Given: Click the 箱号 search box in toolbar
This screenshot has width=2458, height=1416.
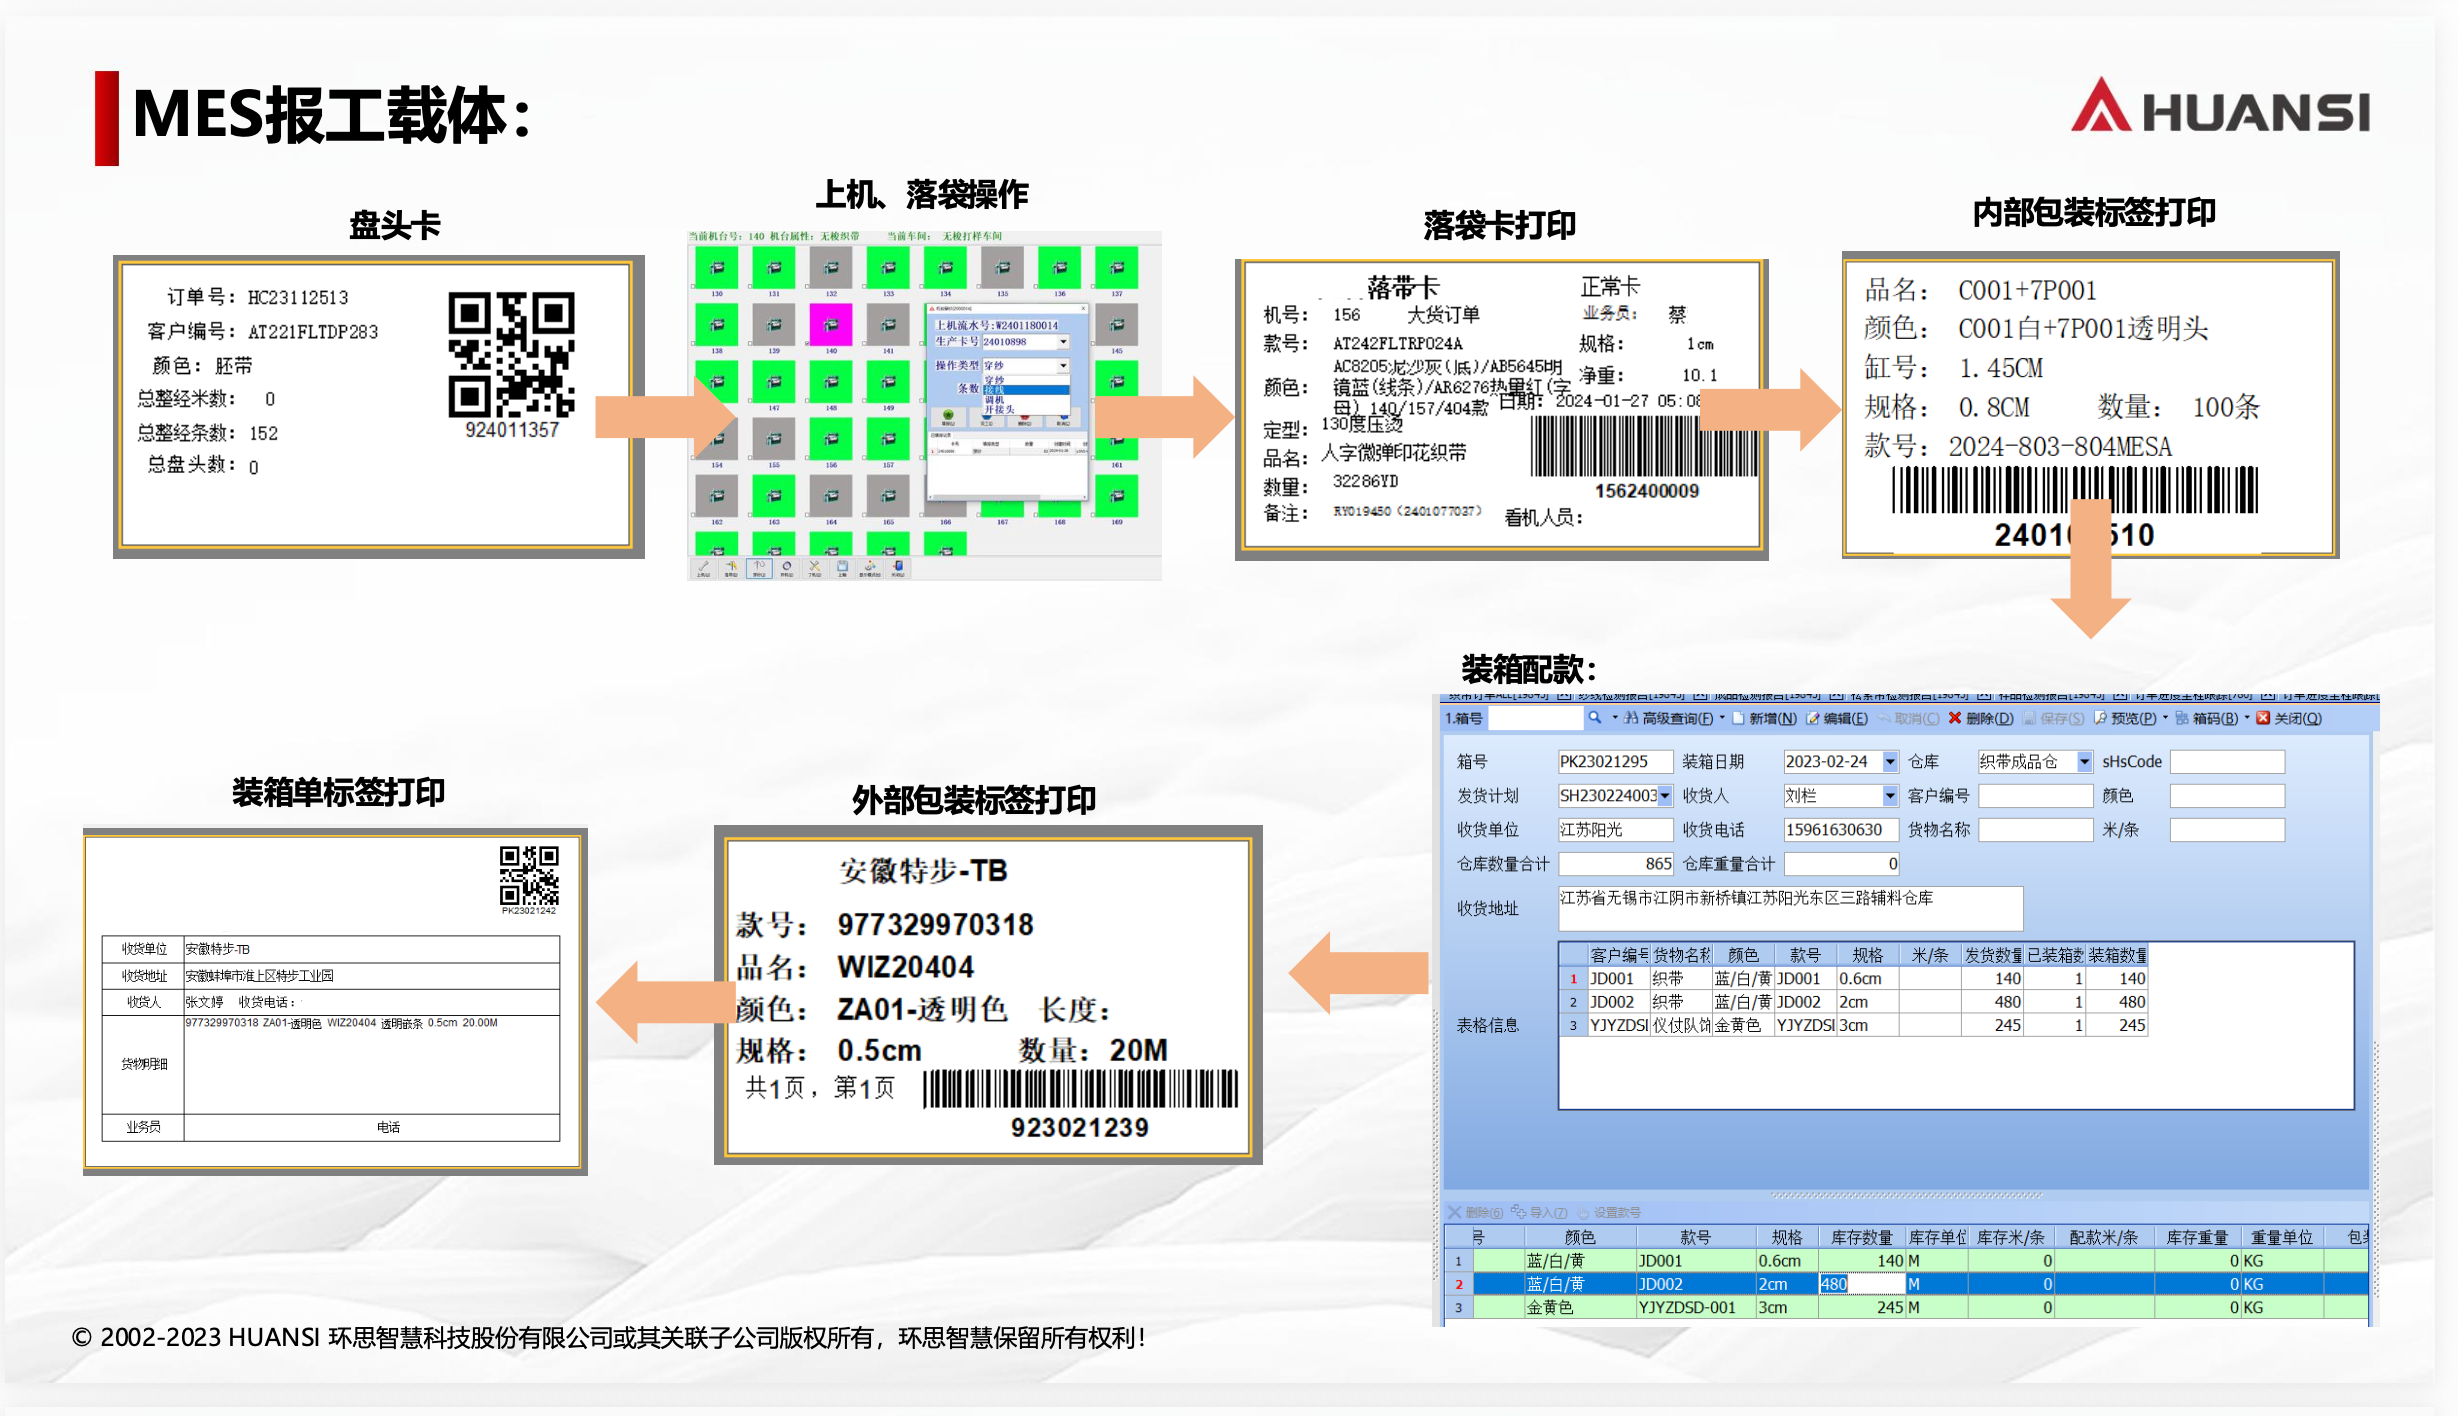Looking at the screenshot, I should [x=1537, y=718].
